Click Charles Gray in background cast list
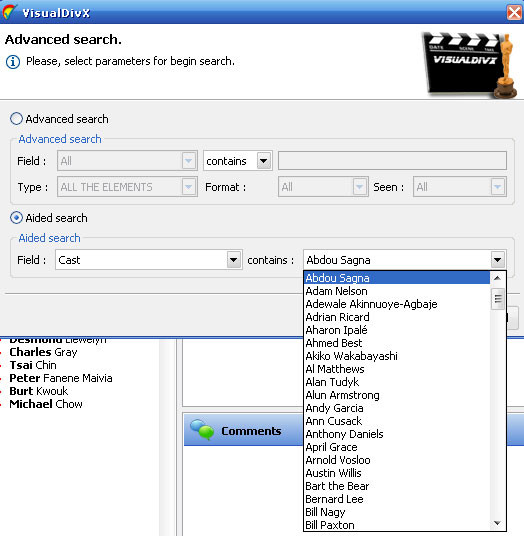Image resolution: width=524 pixels, height=536 pixels. [x=43, y=352]
